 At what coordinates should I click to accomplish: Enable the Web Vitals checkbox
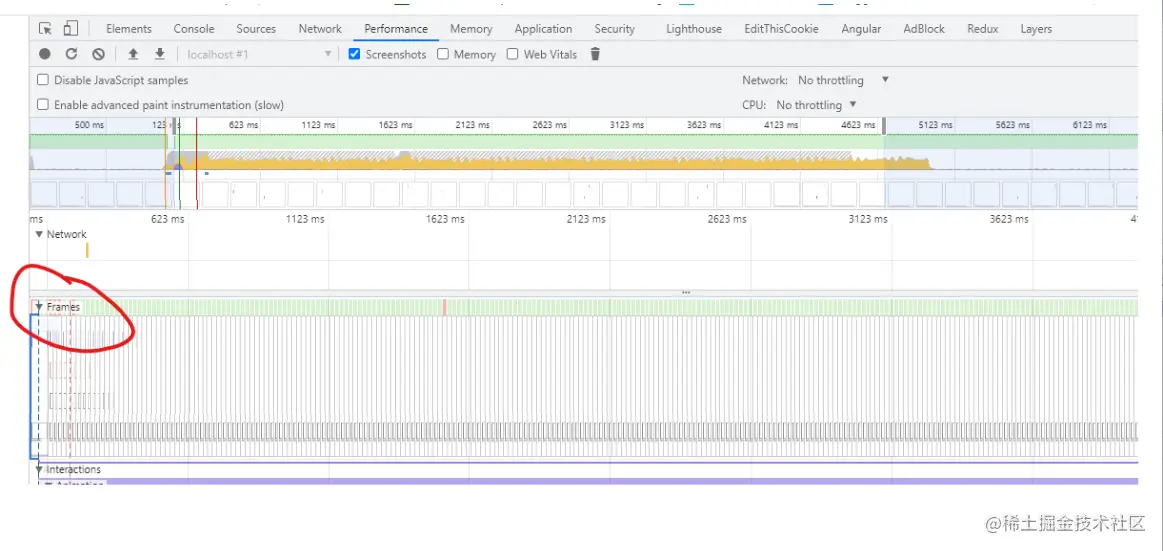pyautogui.click(x=513, y=53)
